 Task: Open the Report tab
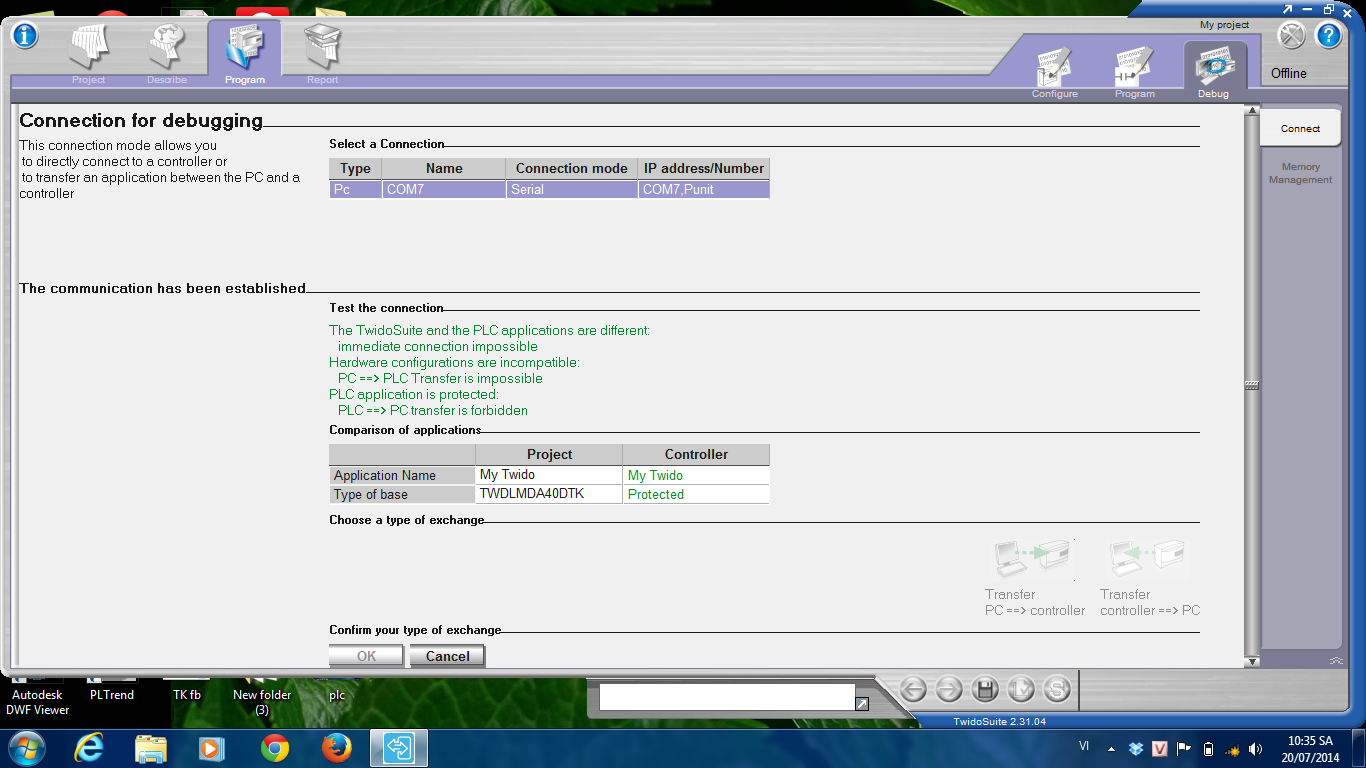(322, 52)
